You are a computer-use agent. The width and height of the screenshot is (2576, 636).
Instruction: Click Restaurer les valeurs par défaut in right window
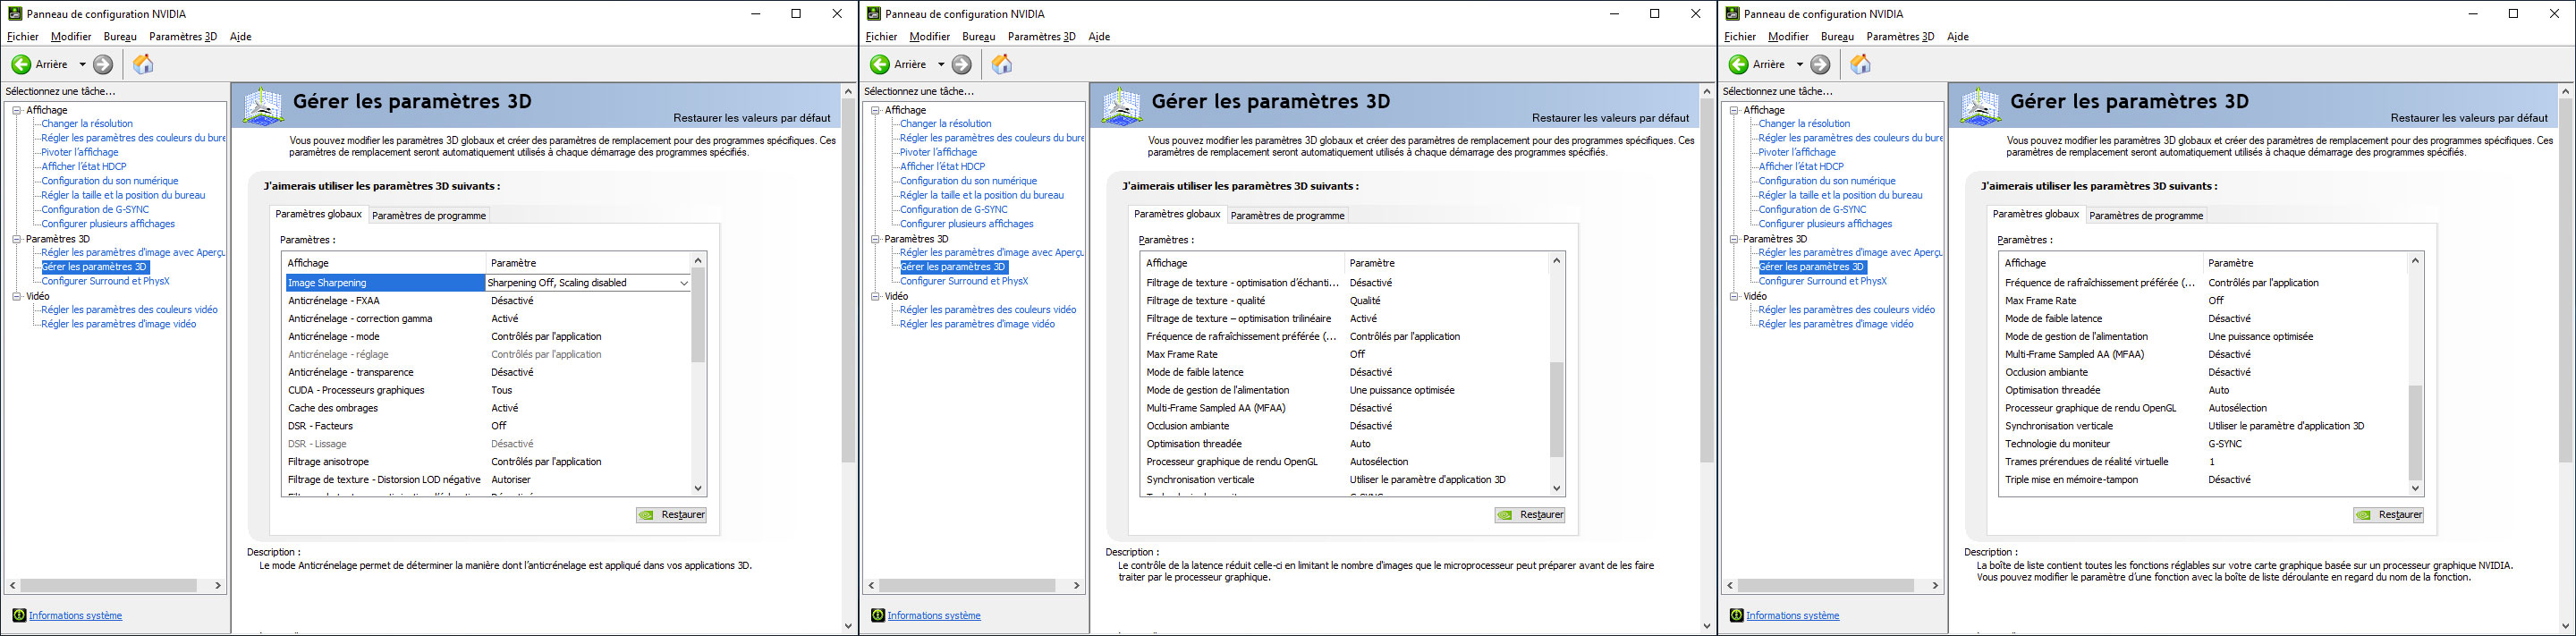coord(2468,118)
